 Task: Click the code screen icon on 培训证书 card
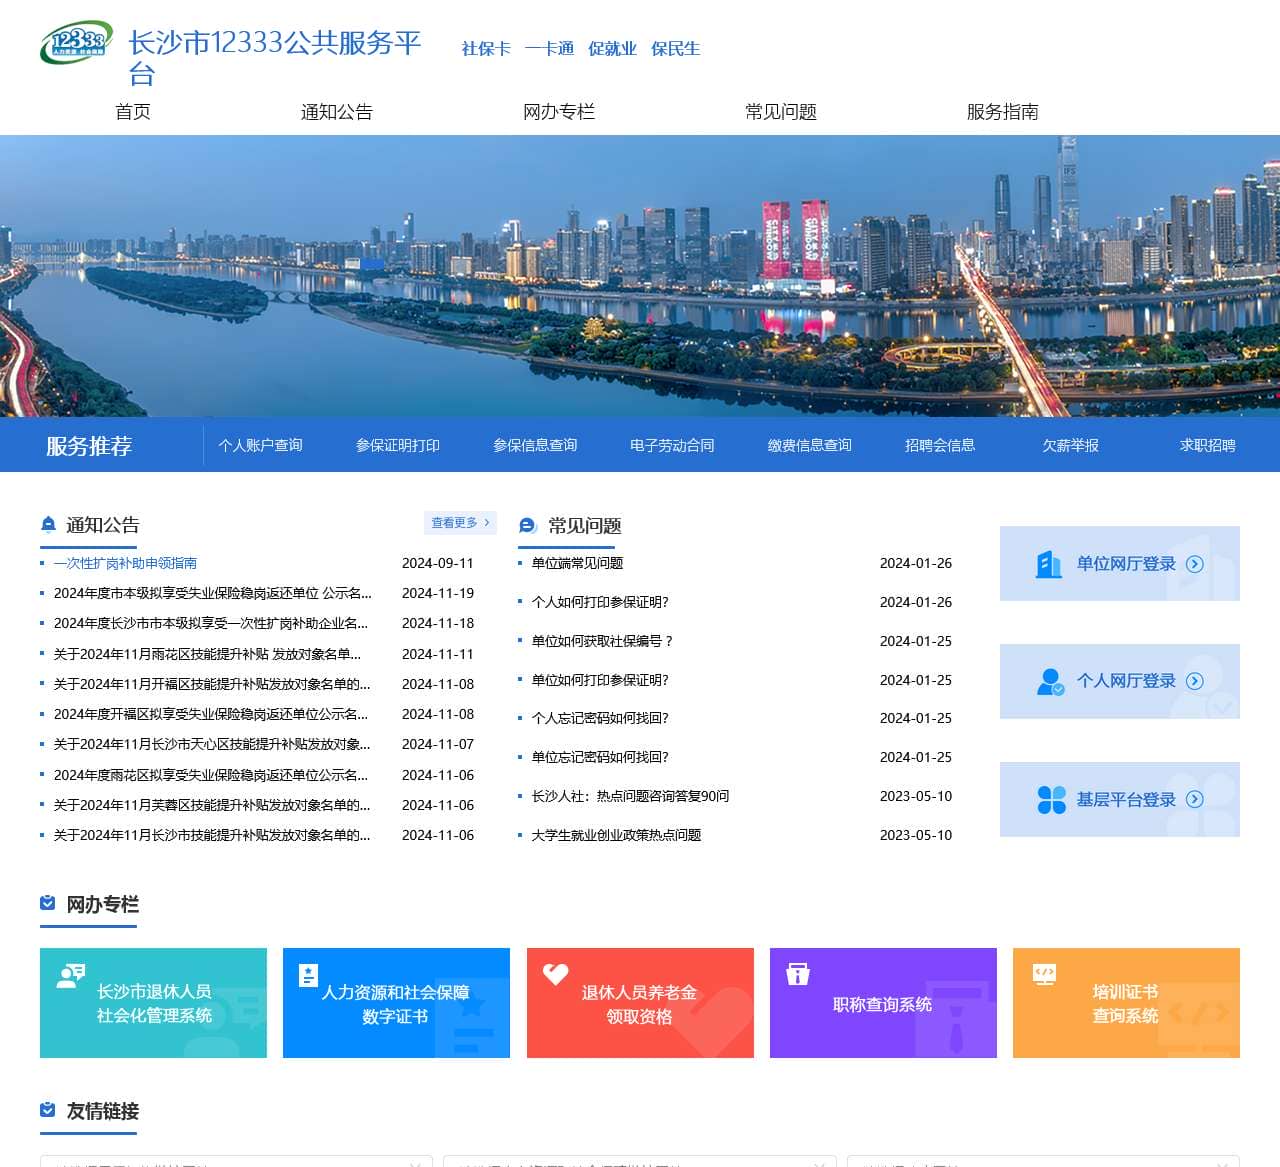tap(1044, 974)
